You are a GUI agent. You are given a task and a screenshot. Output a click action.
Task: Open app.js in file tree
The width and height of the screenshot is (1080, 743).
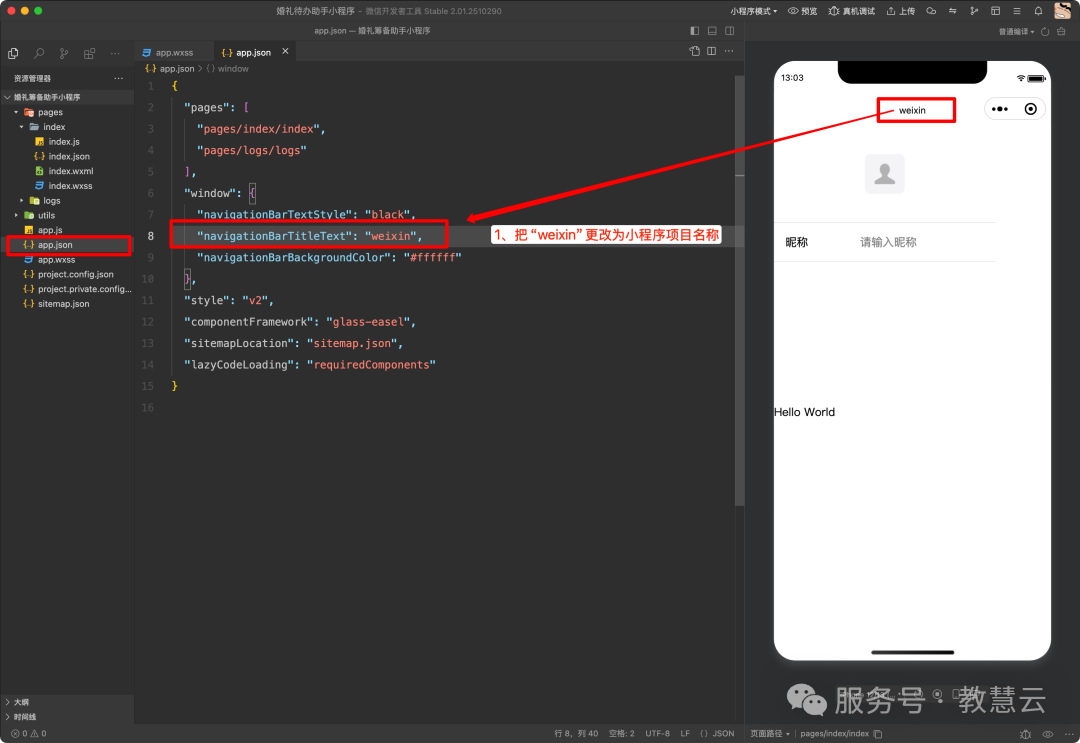[50, 230]
